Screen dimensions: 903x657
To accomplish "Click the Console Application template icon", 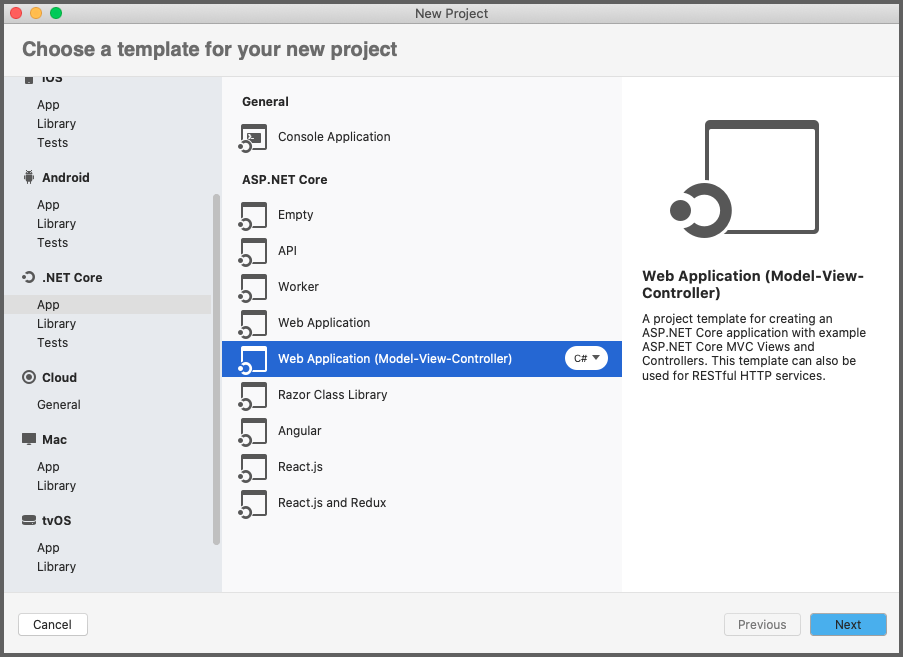I will click(253, 138).
